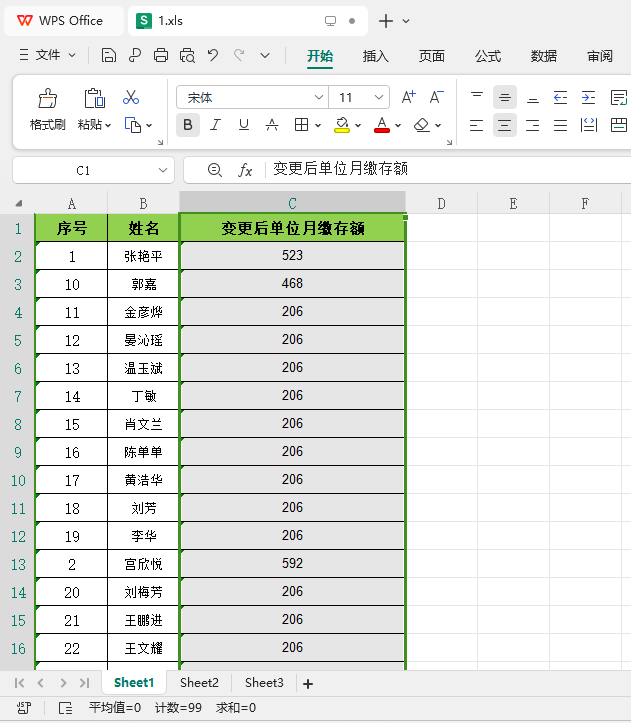Click the status bar view mode icon

click(x=65, y=708)
